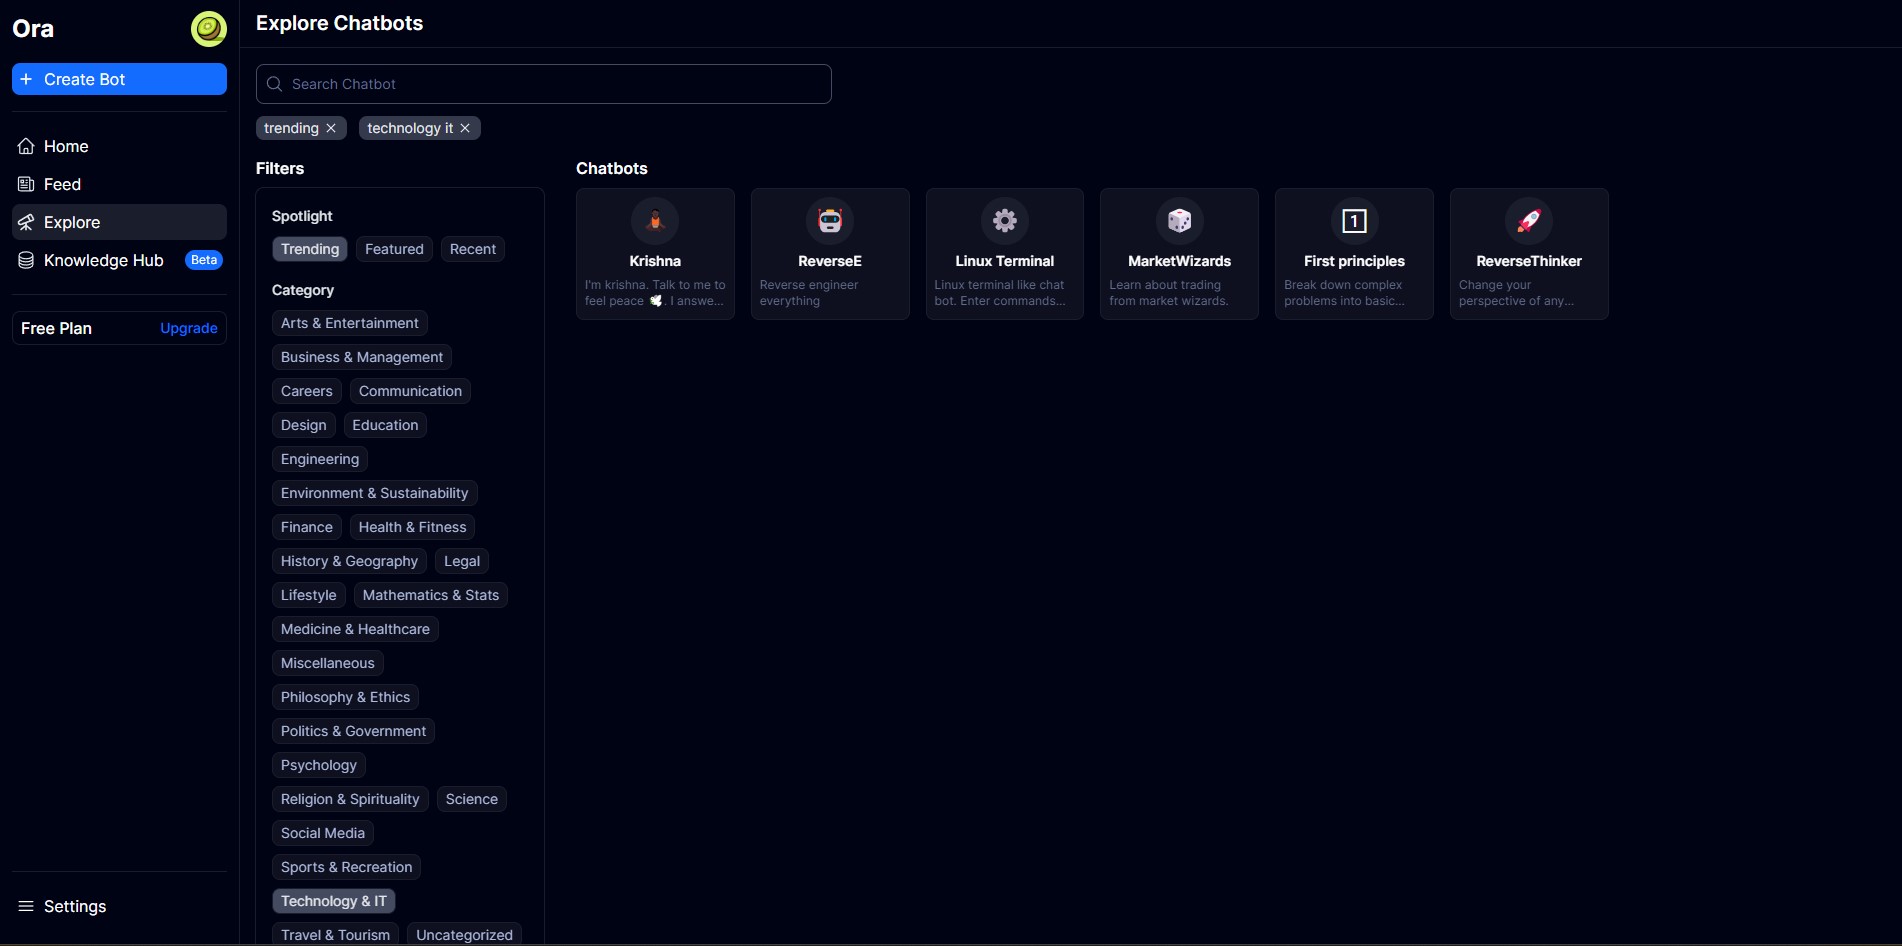Viewport: 1902px width, 946px height.
Task: Toggle the Legal category filter
Action: pos(462,561)
